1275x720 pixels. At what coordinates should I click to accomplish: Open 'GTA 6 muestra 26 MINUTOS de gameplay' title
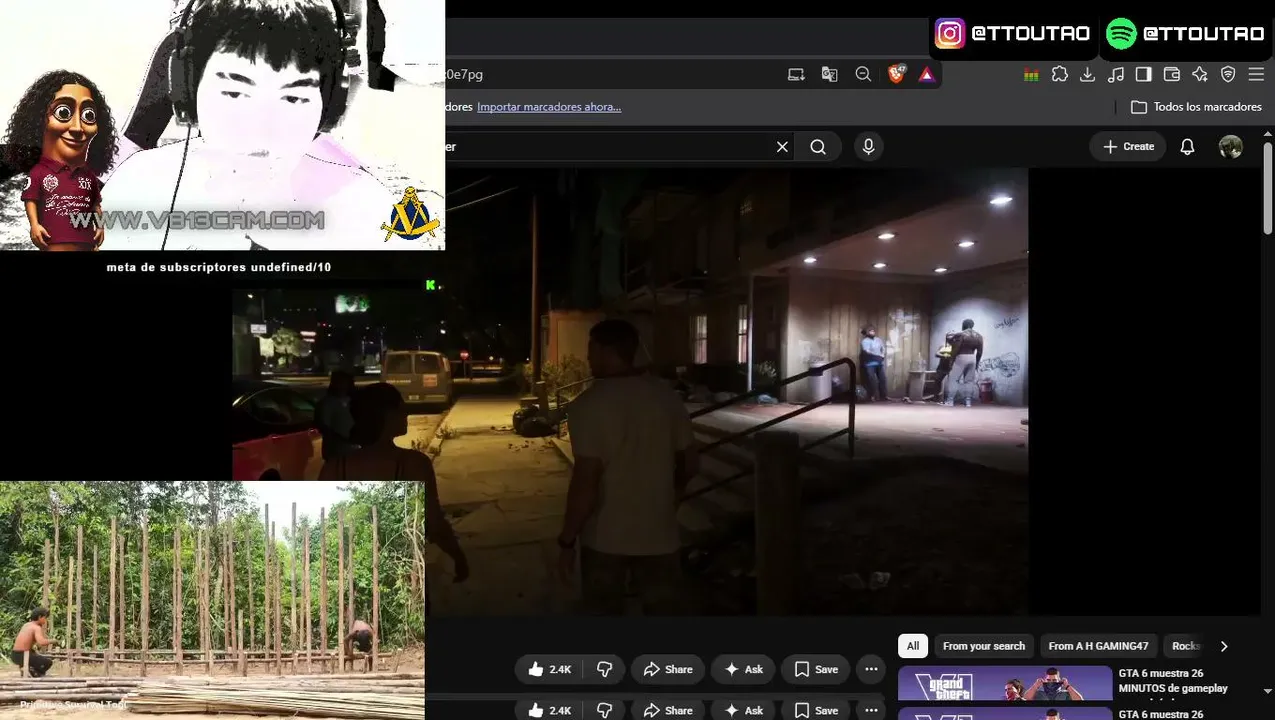click(x=1175, y=681)
